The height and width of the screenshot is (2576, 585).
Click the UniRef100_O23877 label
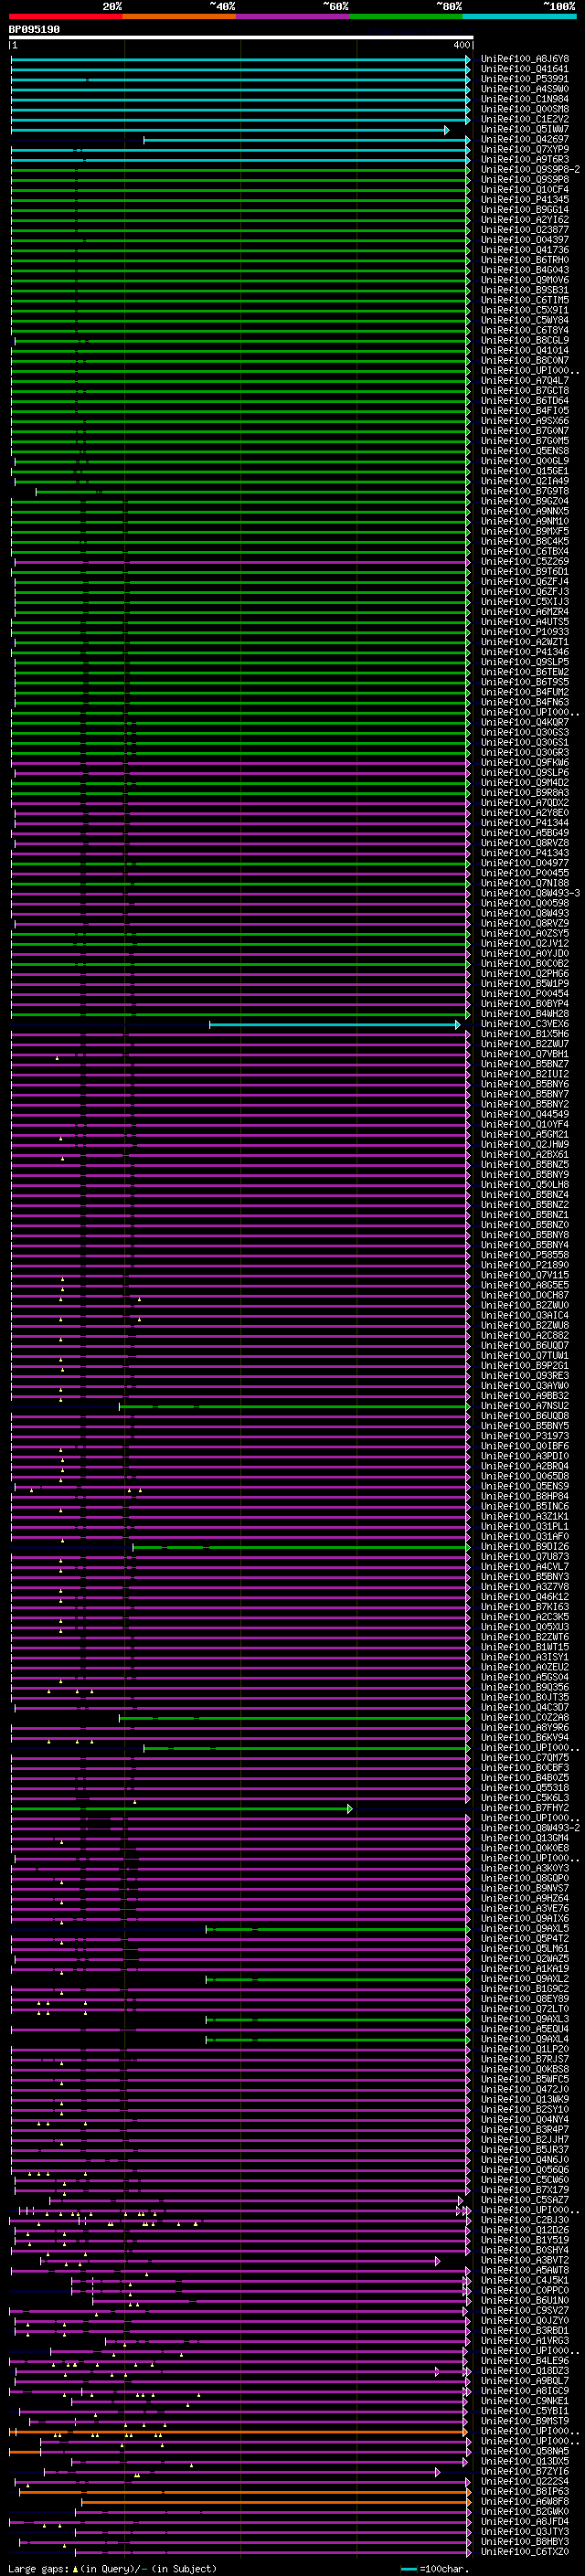(524, 230)
